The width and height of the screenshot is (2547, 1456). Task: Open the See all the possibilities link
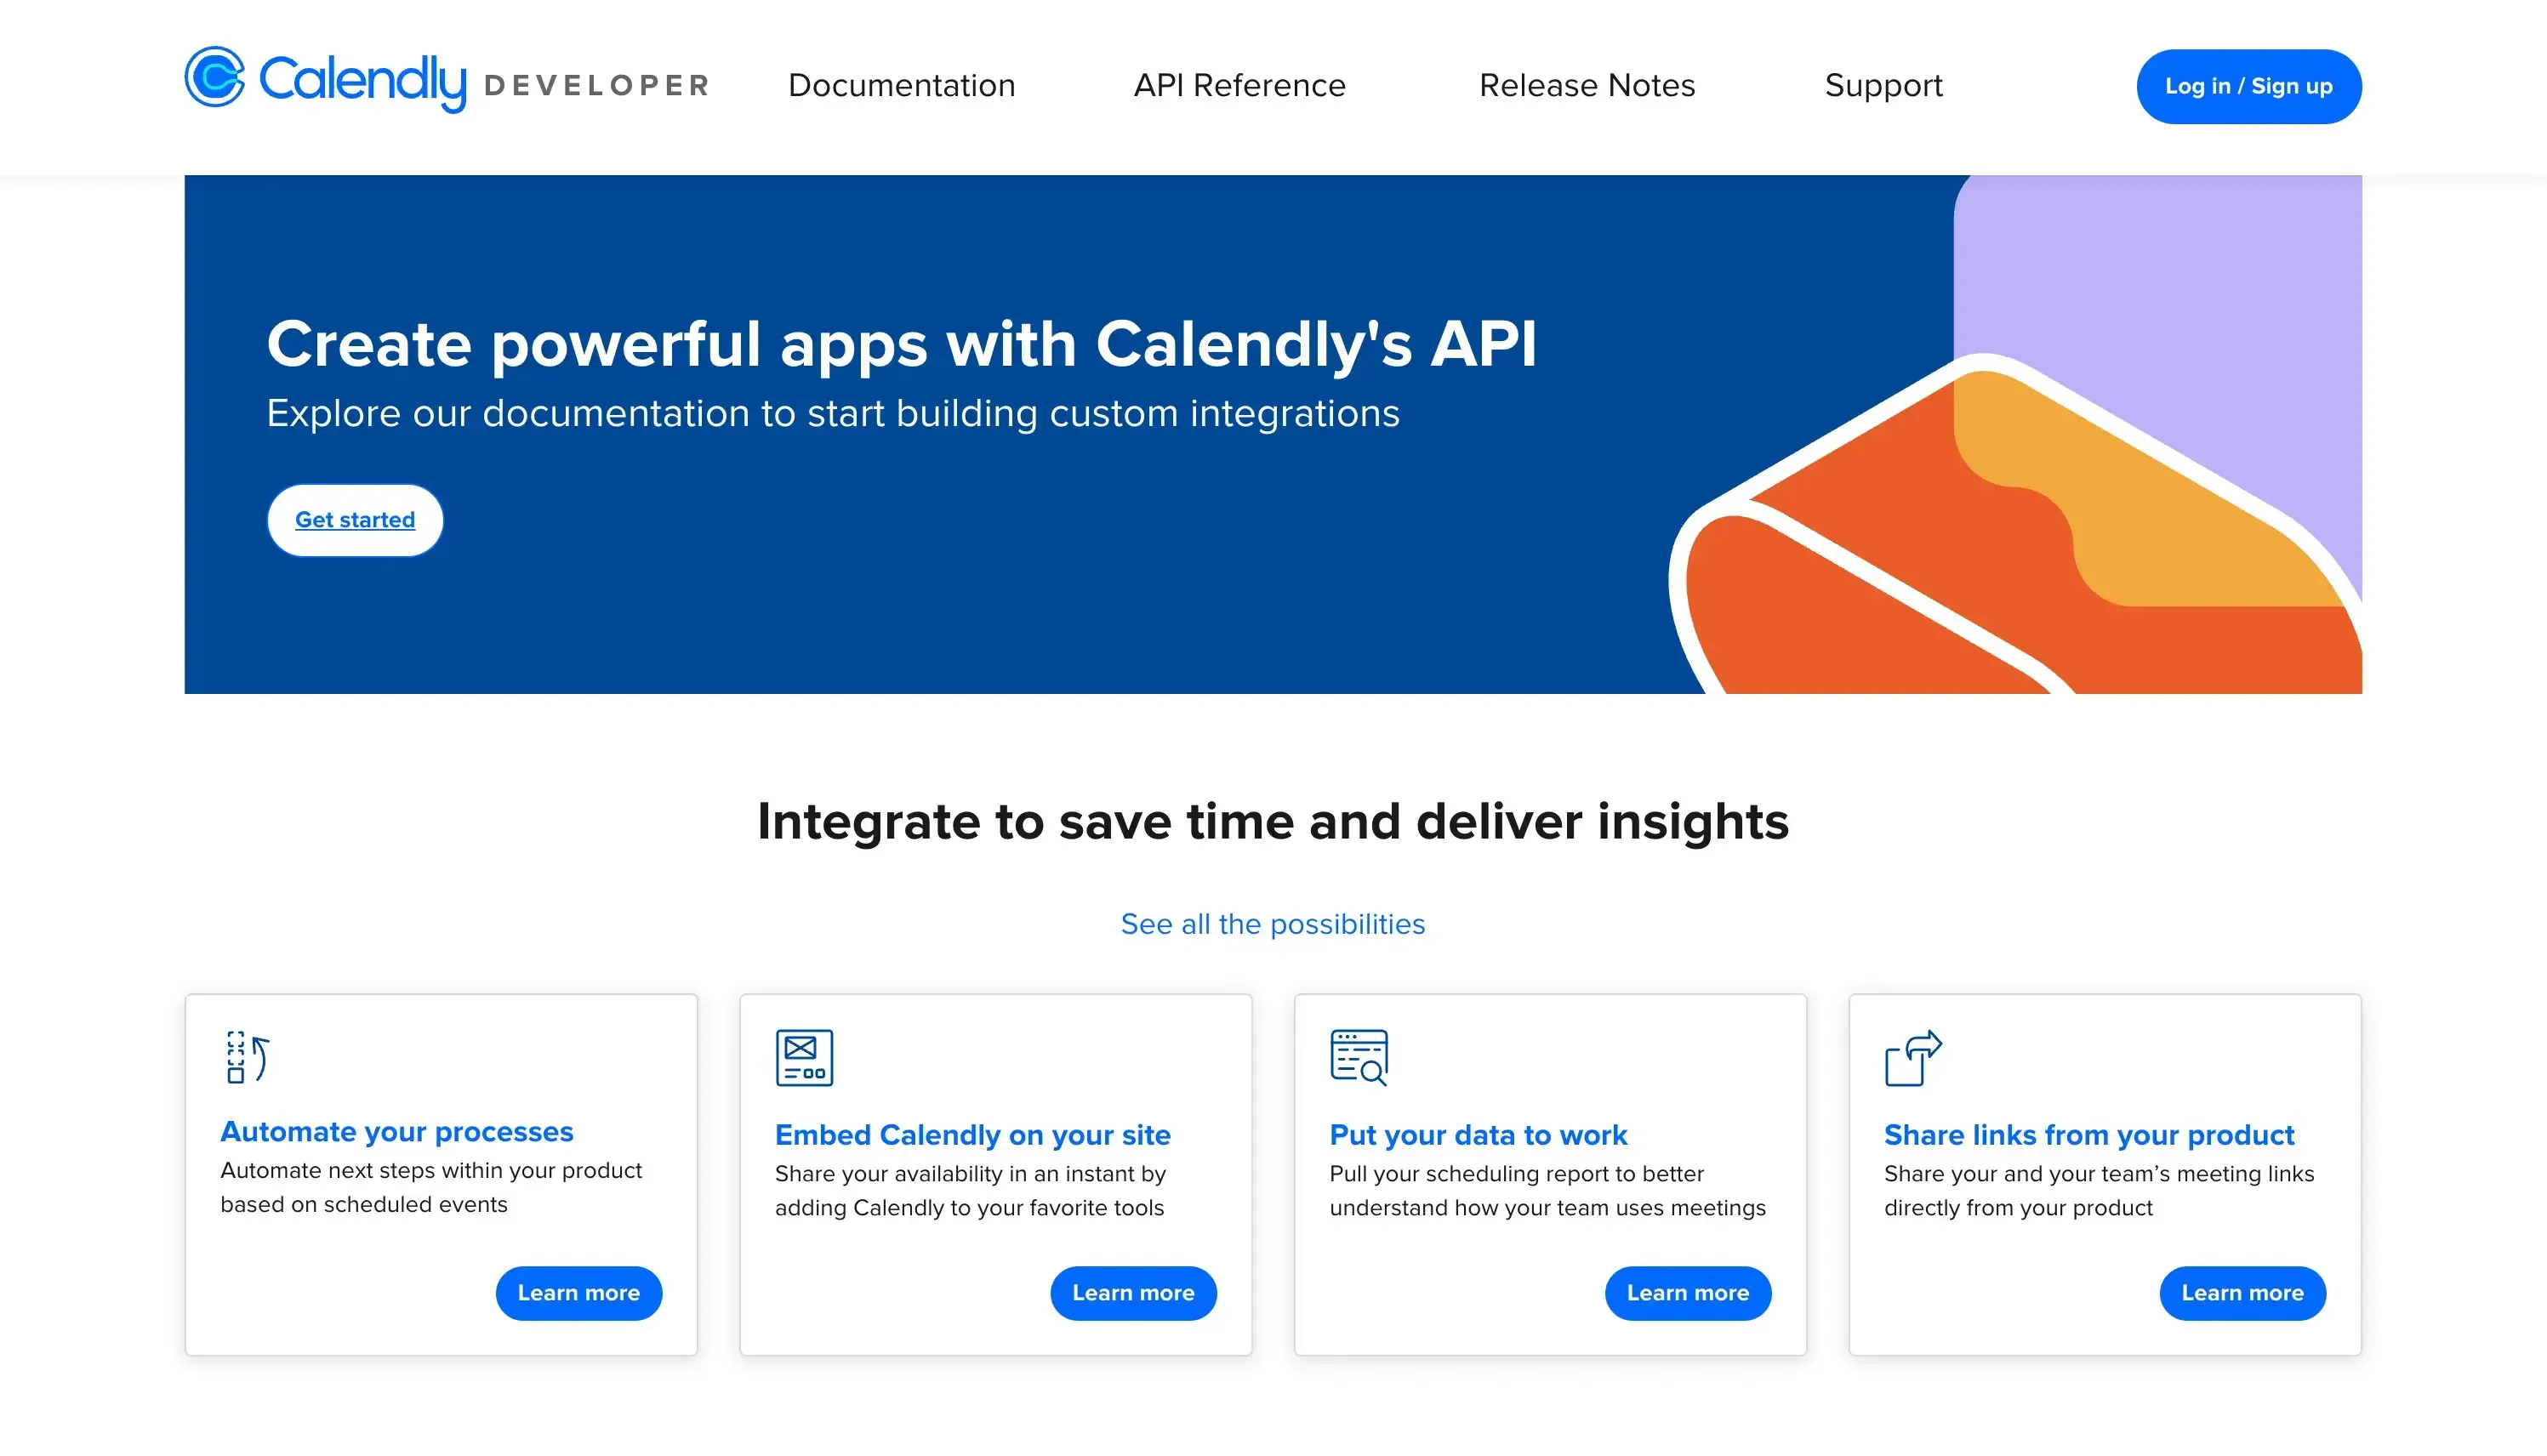pyautogui.click(x=1273, y=924)
